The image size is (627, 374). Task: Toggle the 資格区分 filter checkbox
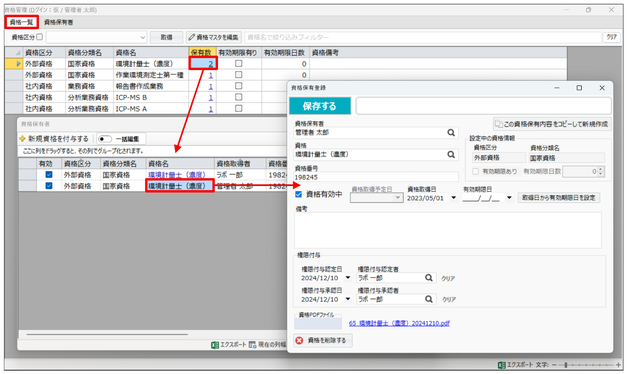[40, 37]
